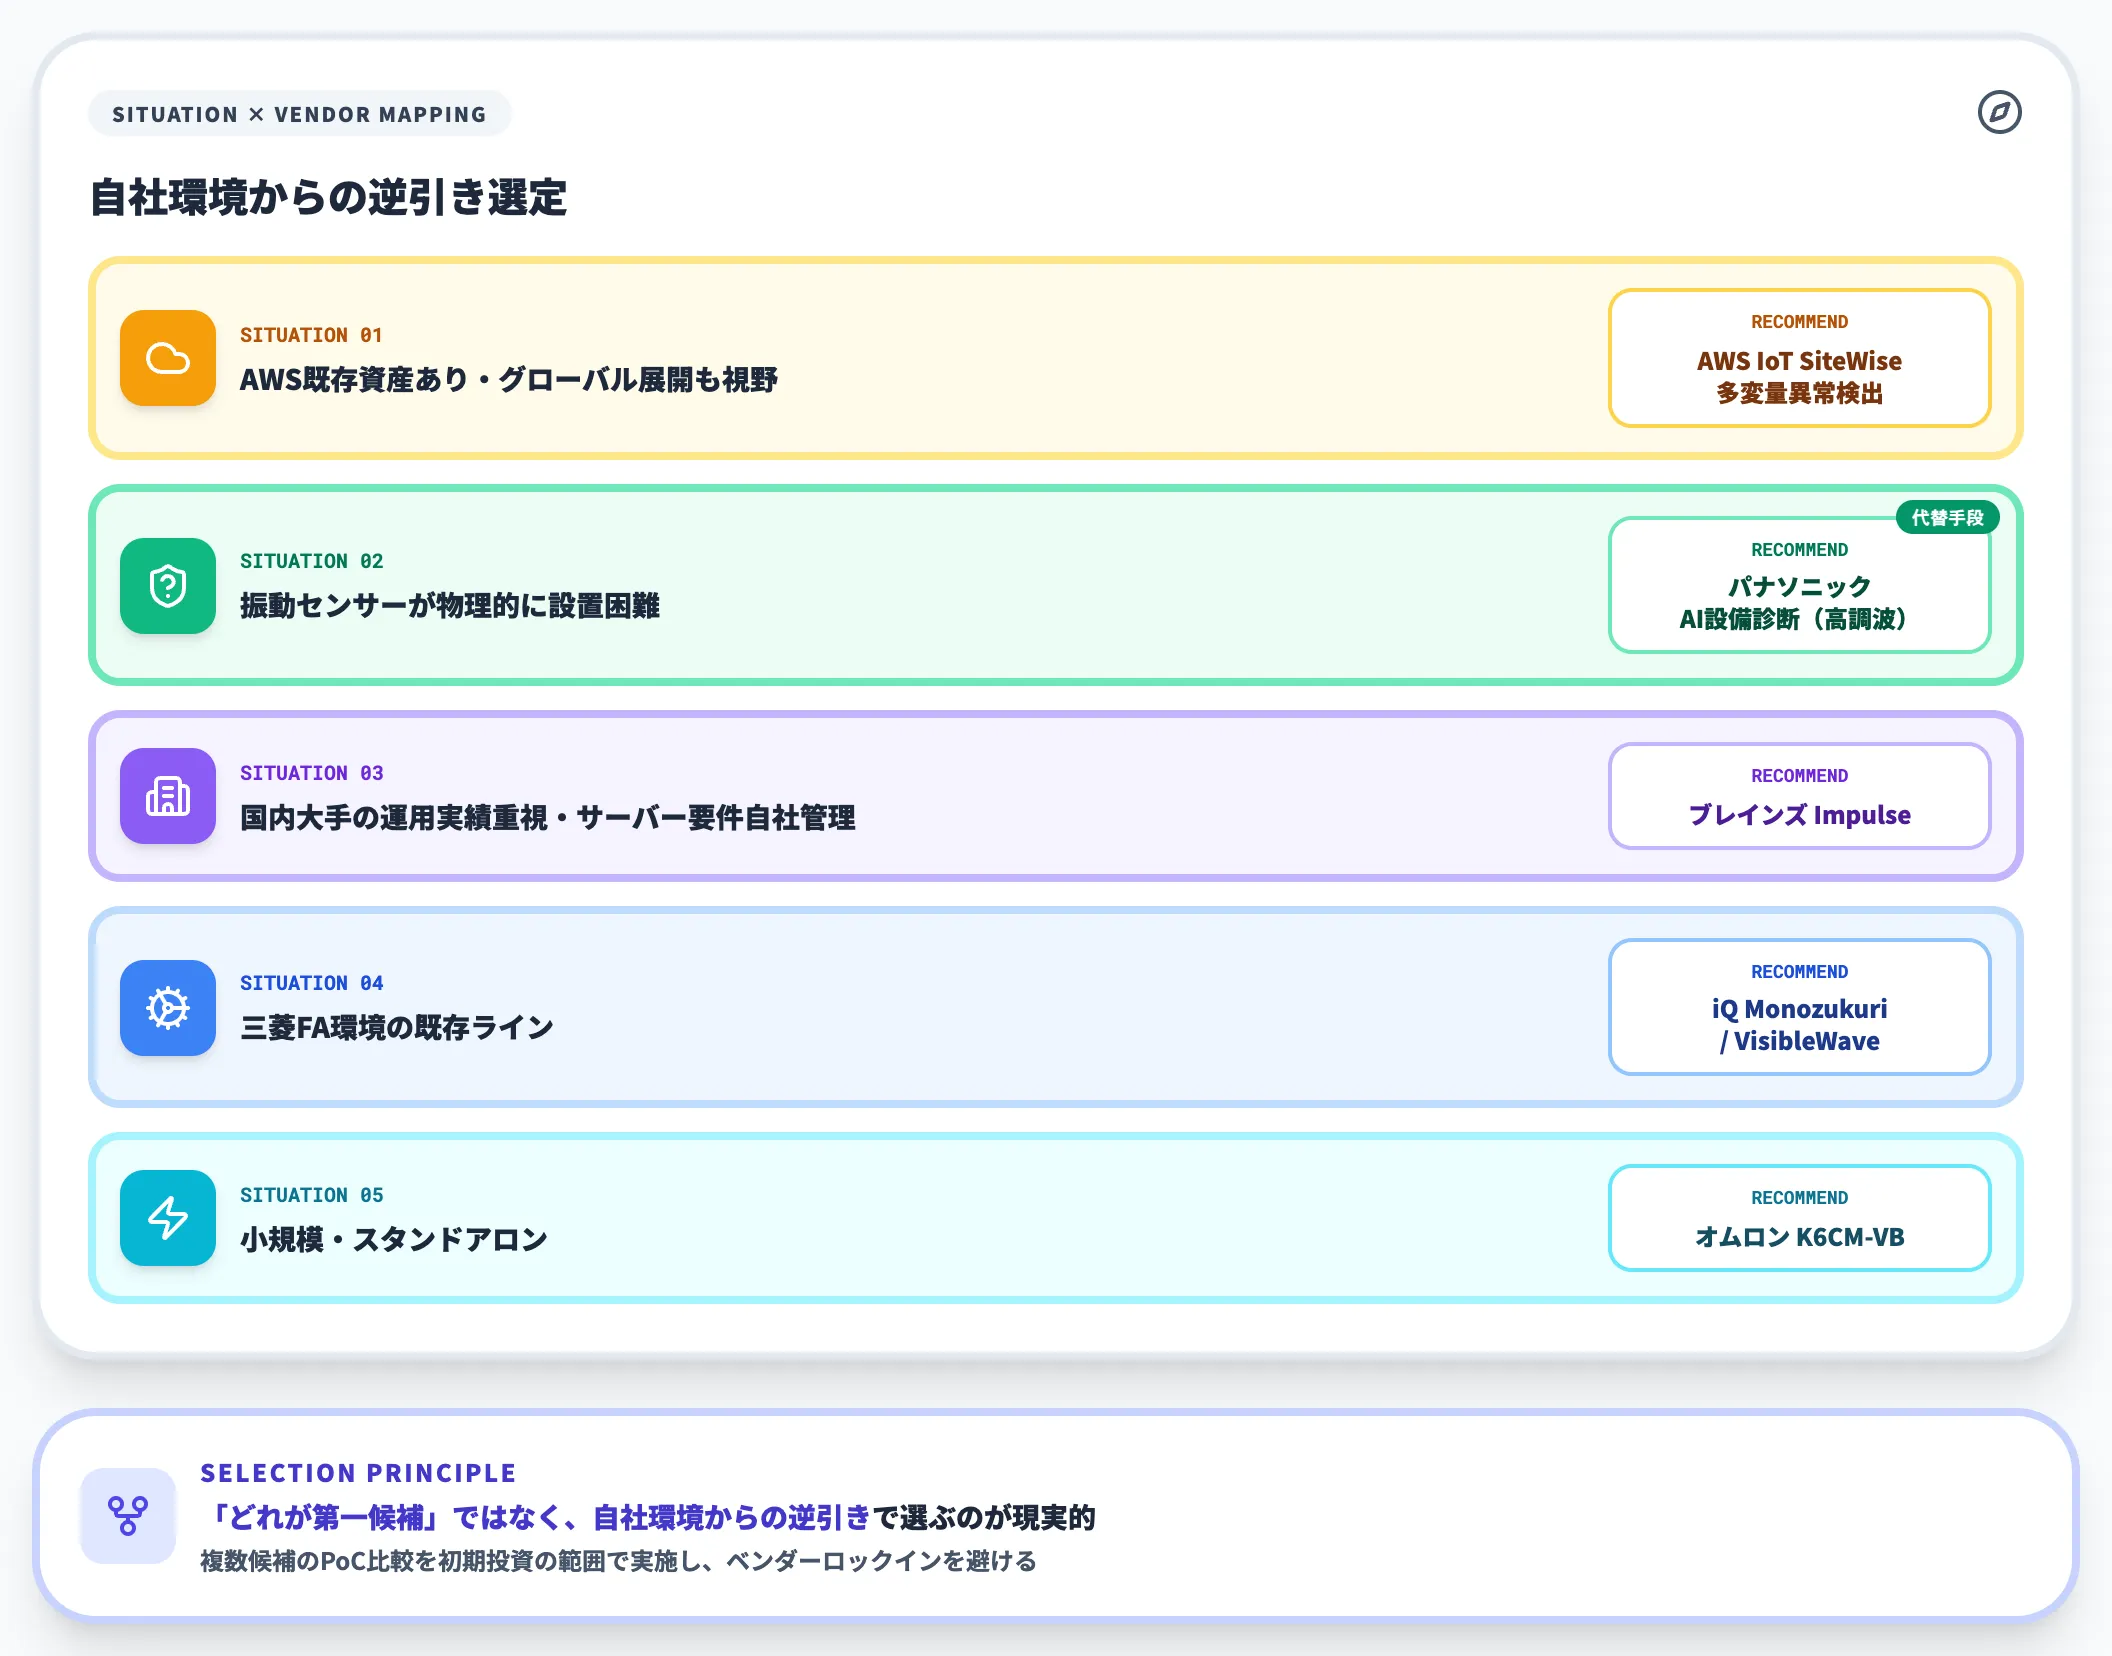The height and width of the screenshot is (1656, 2112).
Task: Click the heading 自社環境からの逆引き選定
Action: (328, 197)
